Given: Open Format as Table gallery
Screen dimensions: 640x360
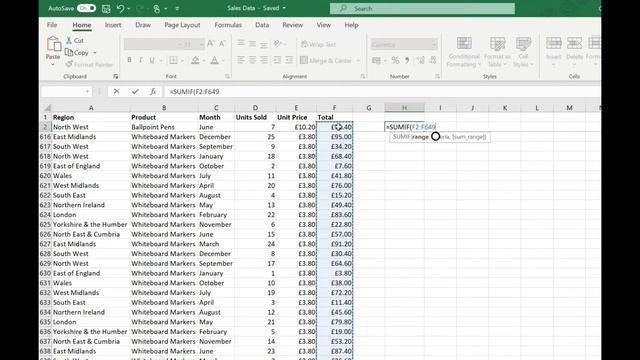Looking at the screenshot, I should (x=497, y=52).
